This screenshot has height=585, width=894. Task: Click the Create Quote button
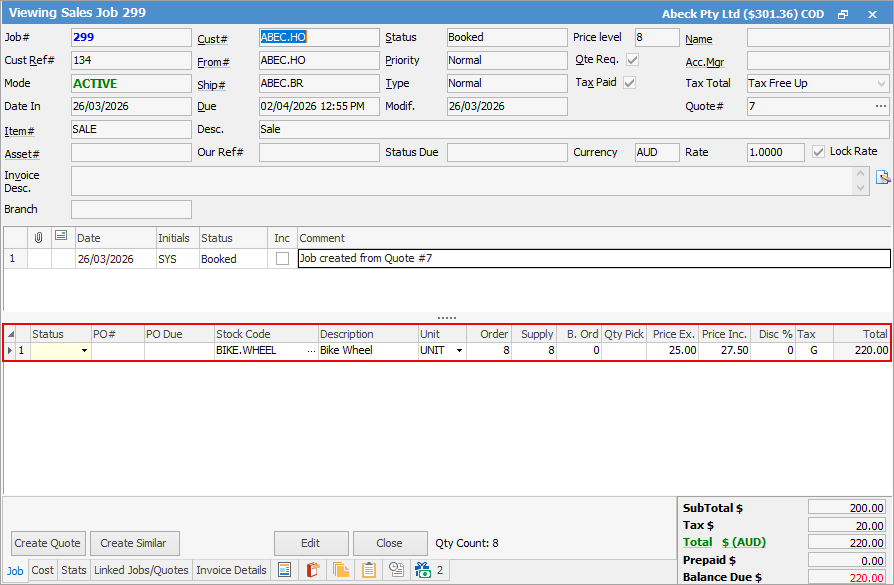[48, 543]
